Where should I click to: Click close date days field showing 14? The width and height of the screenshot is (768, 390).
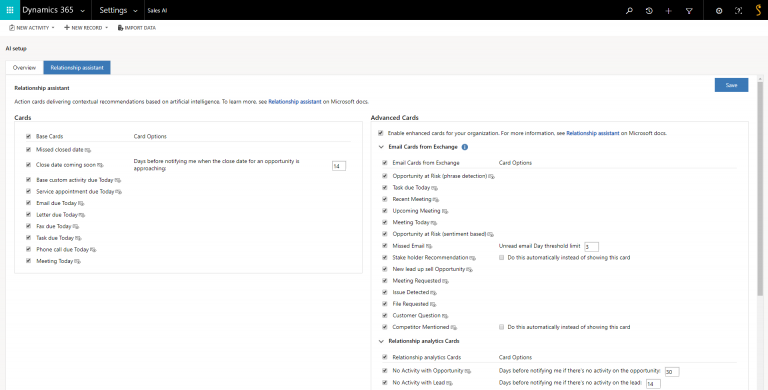tap(338, 166)
